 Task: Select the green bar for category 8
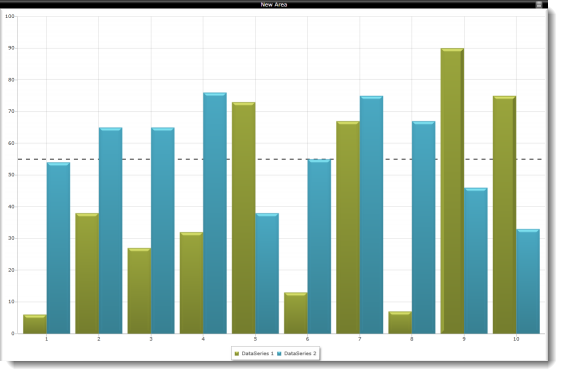[x=400, y=322]
